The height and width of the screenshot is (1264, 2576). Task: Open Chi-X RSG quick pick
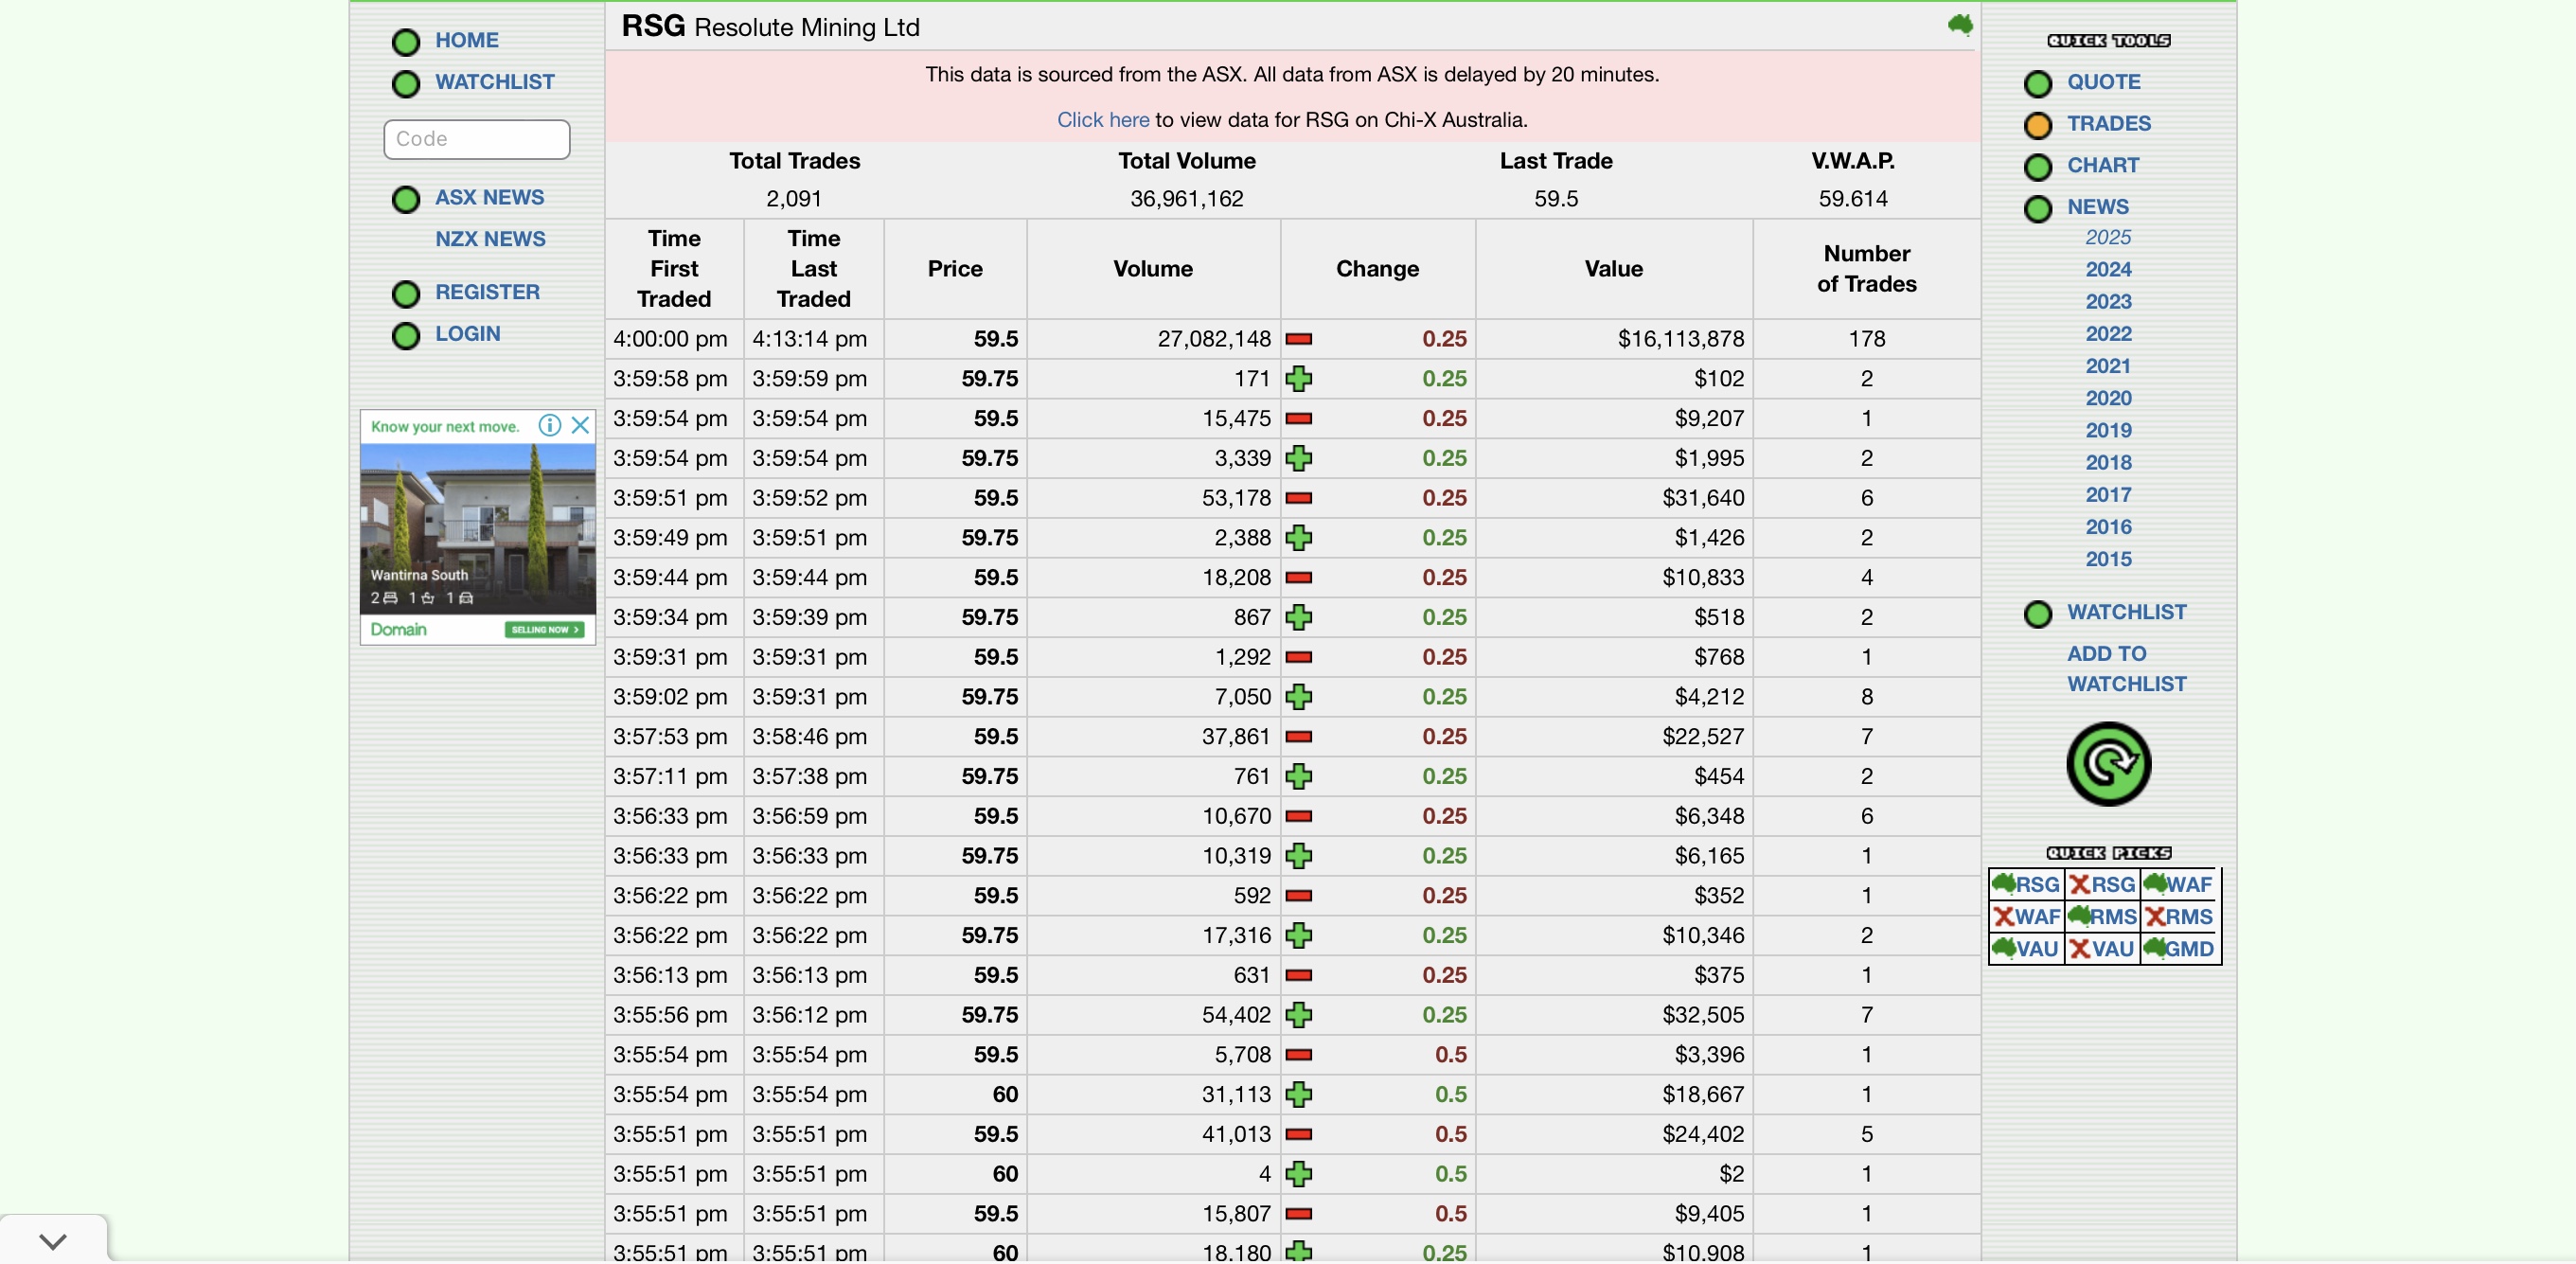click(x=2102, y=884)
